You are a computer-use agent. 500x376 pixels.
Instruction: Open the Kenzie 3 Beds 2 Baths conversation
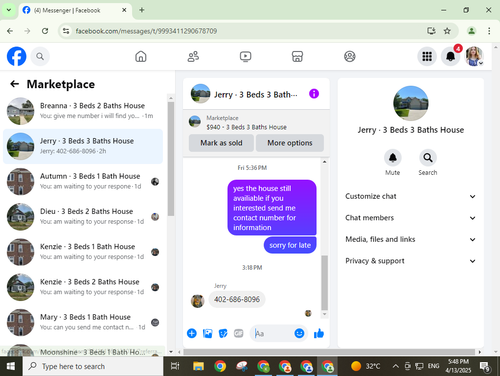(83, 287)
